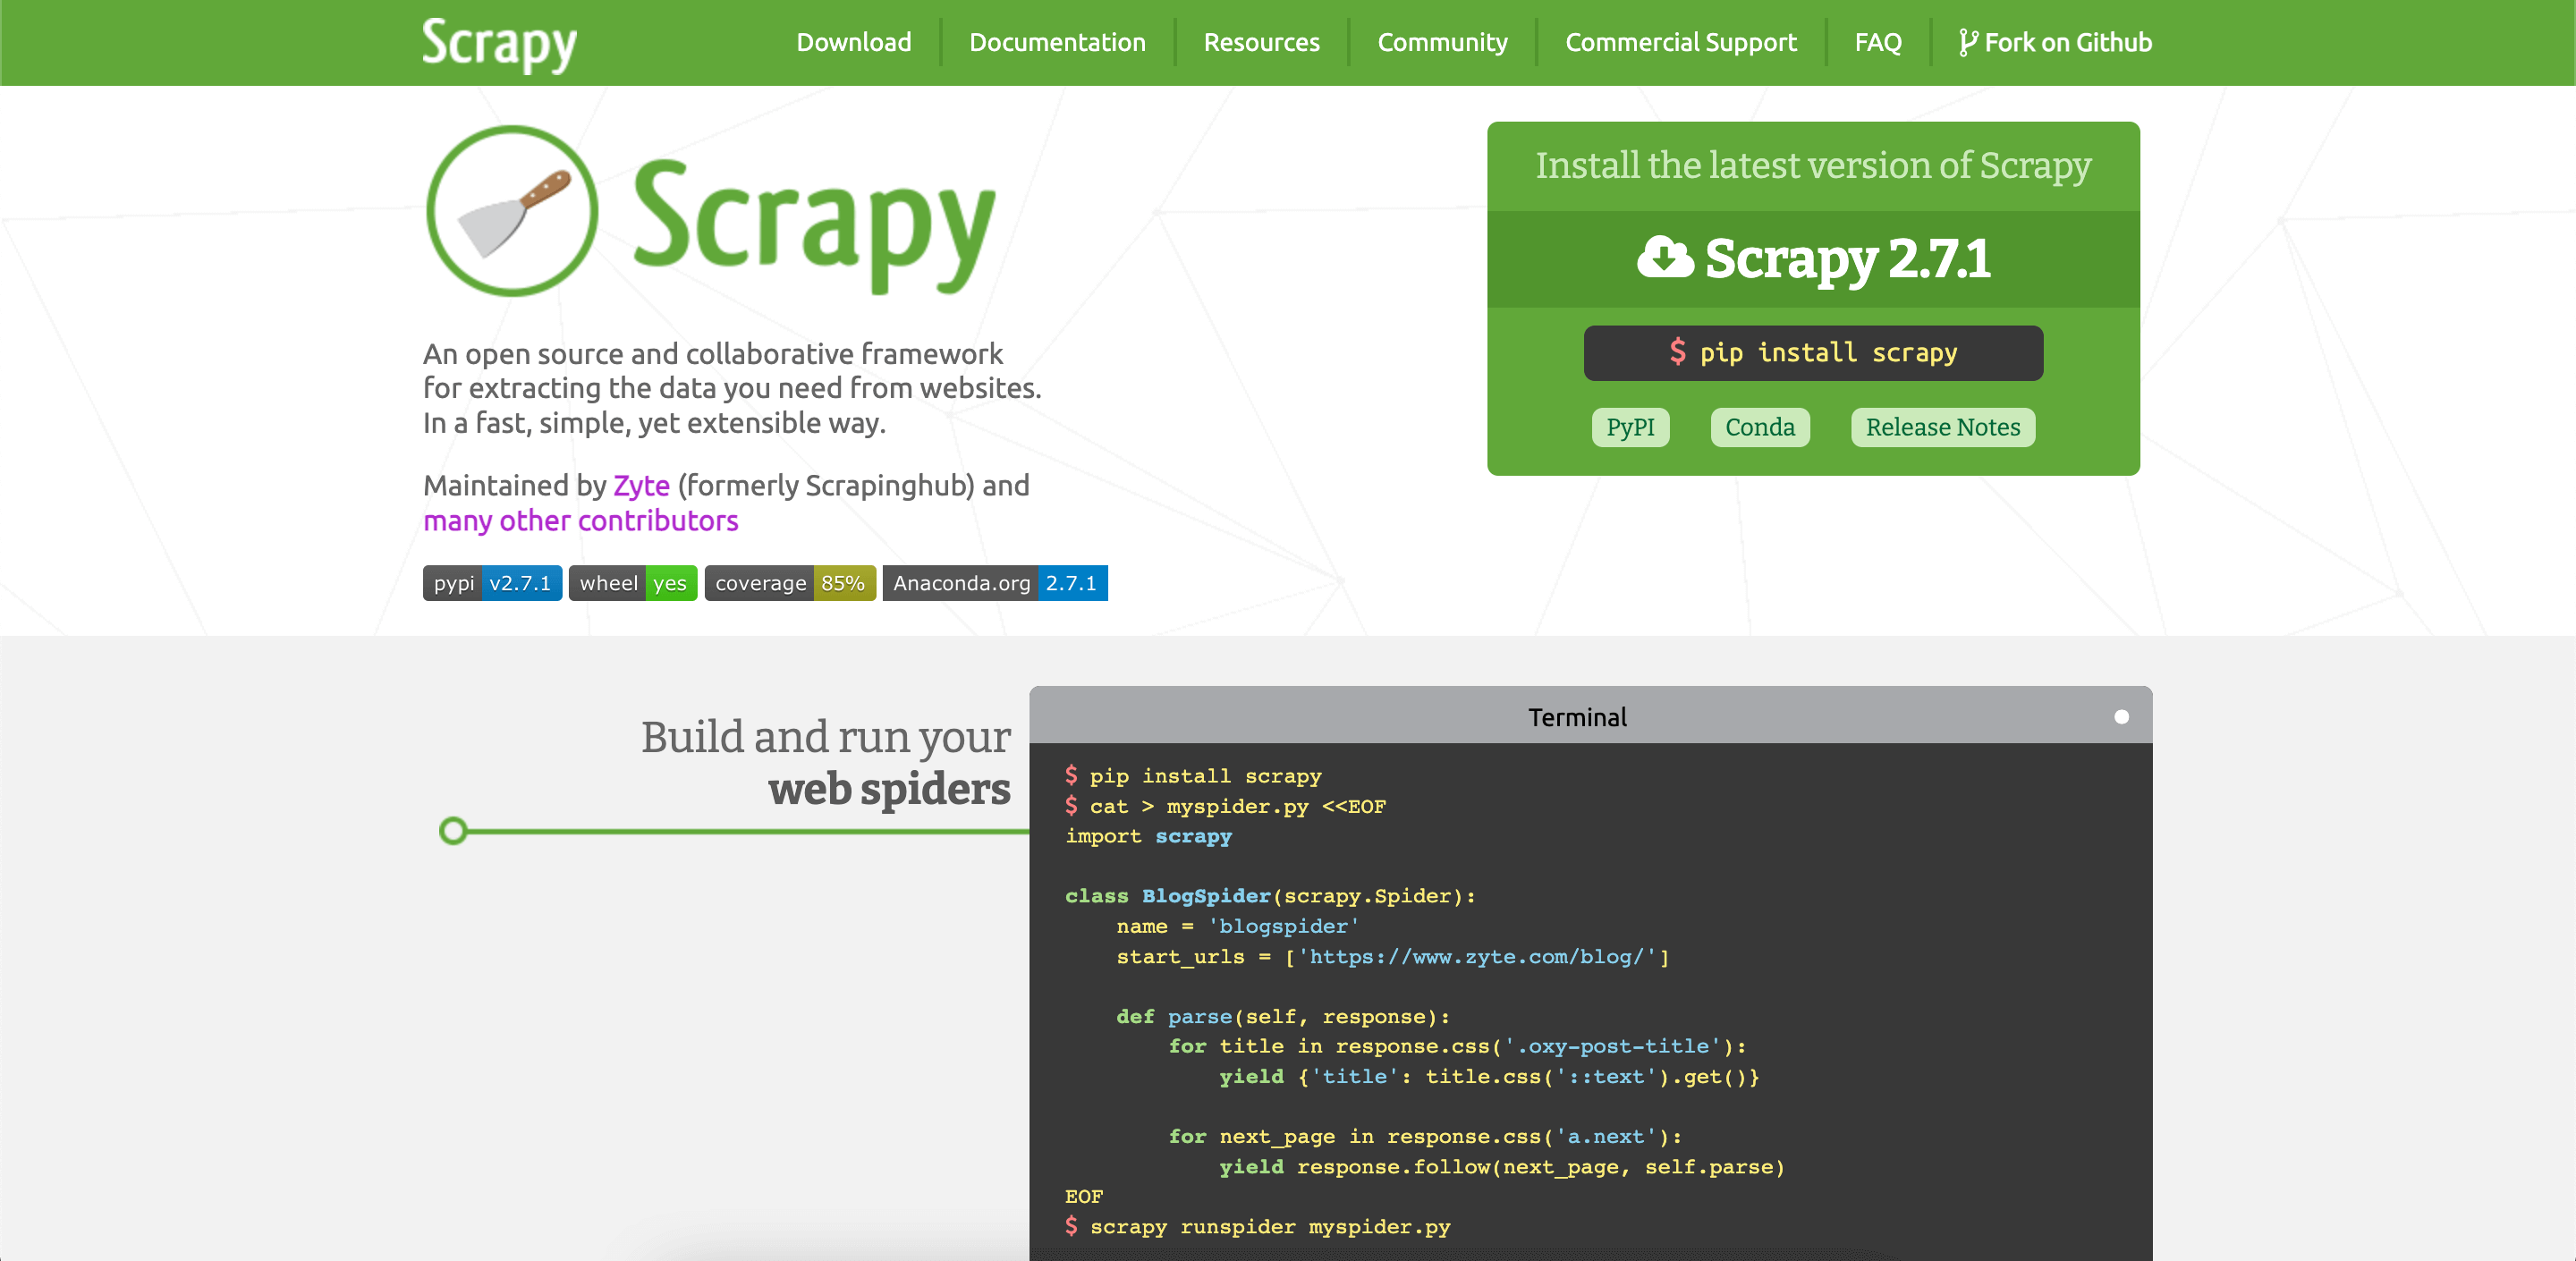Click the pip install scrapy command box
Viewport: 2576px width, 1261px height.
coord(1813,353)
